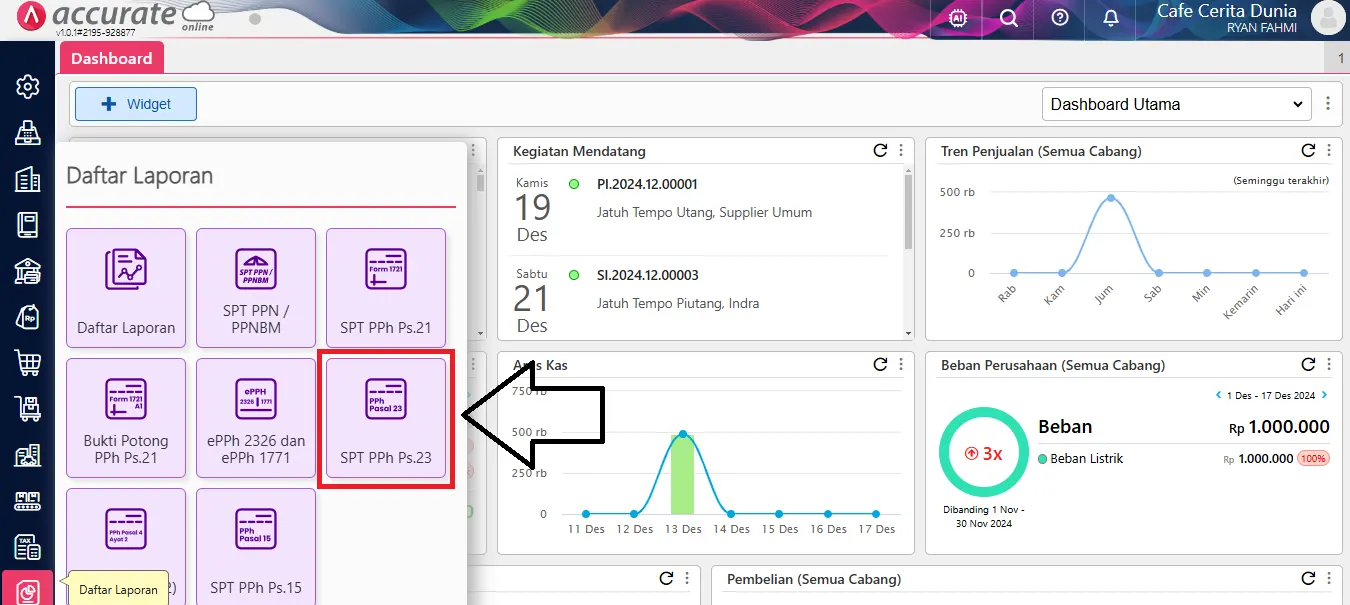Open settings gear in left sidebar
The height and width of the screenshot is (605, 1350).
[28, 87]
